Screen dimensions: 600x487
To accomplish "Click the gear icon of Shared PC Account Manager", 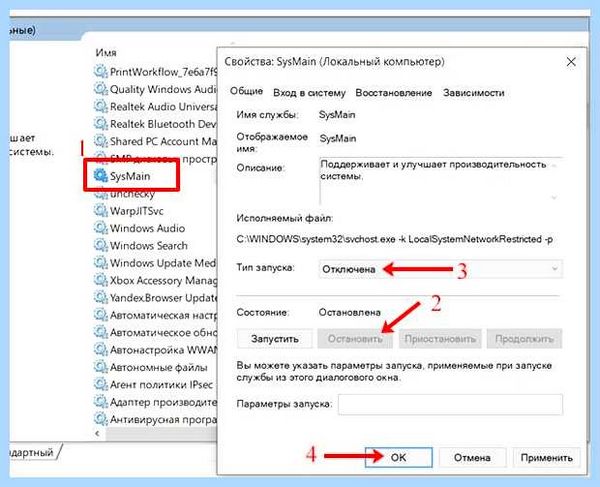I will coord(101,141).
